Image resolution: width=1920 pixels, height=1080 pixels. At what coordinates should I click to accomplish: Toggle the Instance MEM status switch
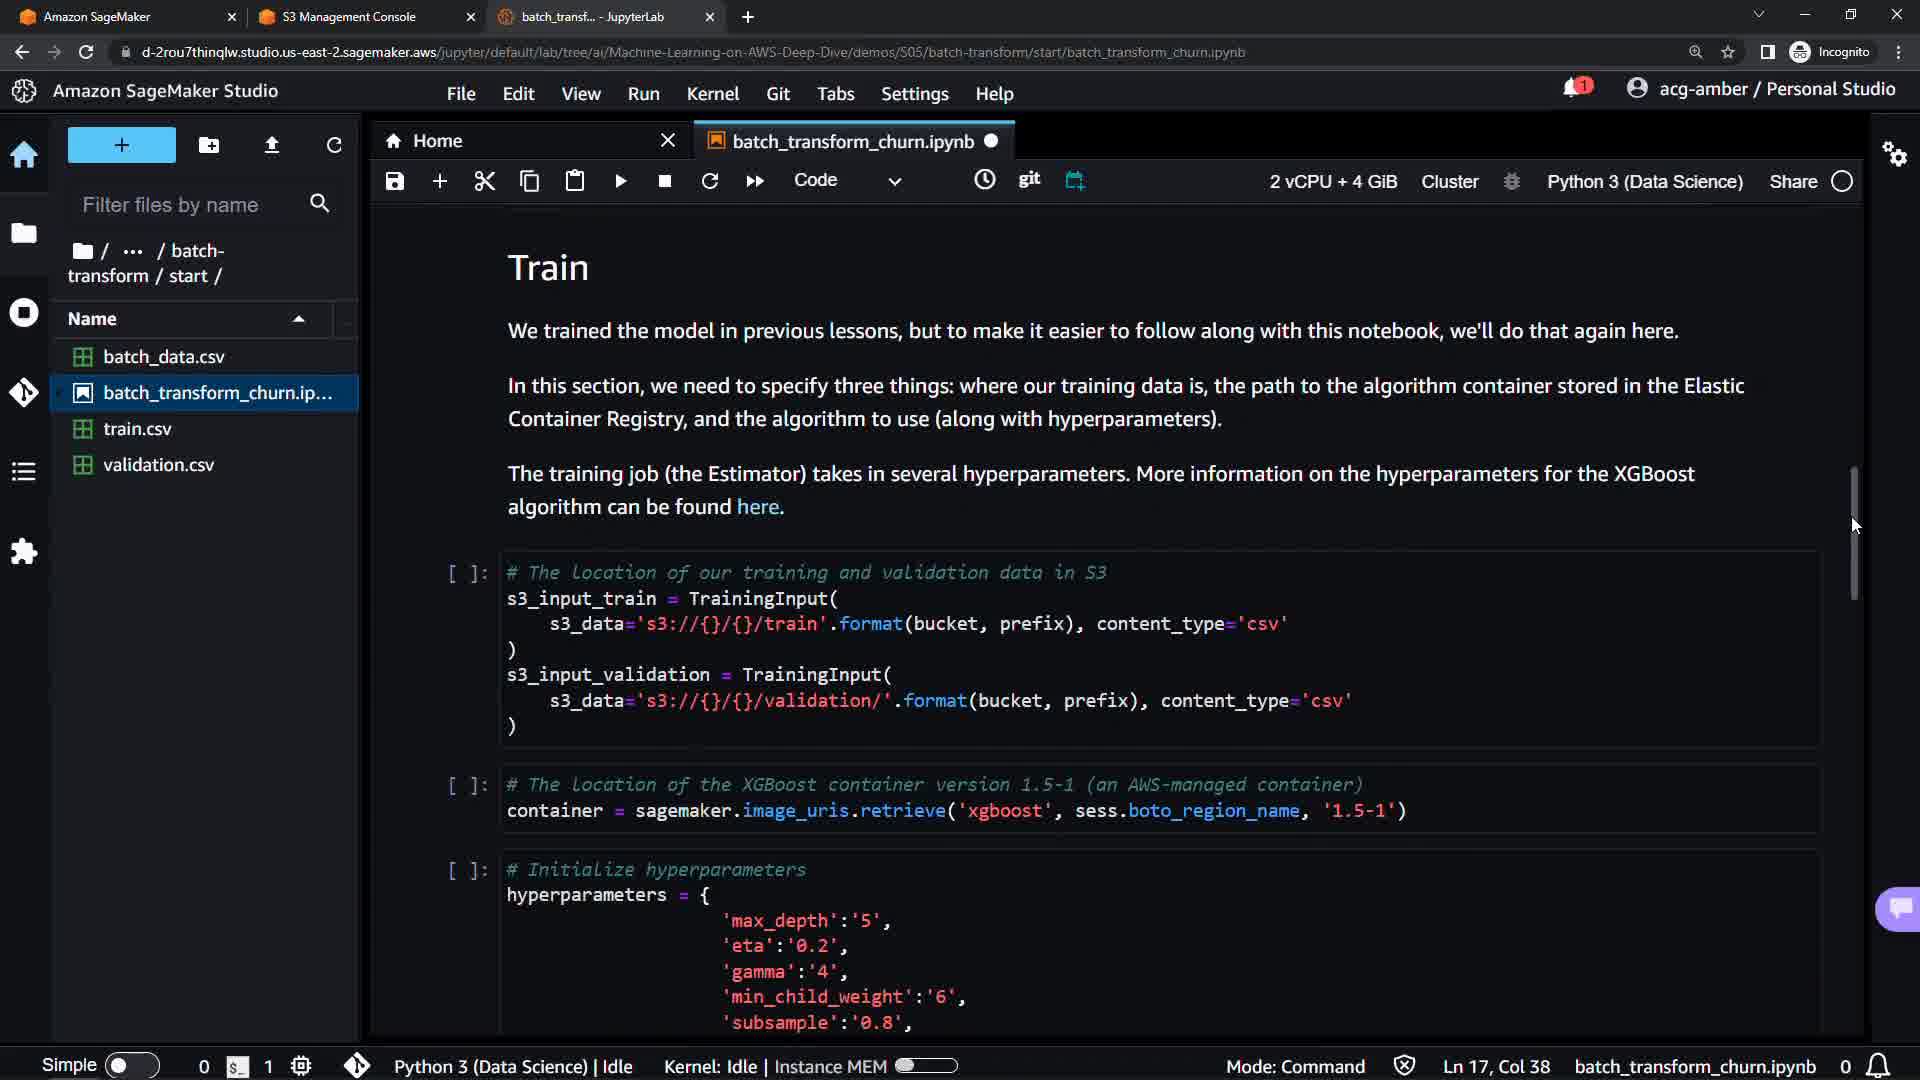tap(926, 1066)
